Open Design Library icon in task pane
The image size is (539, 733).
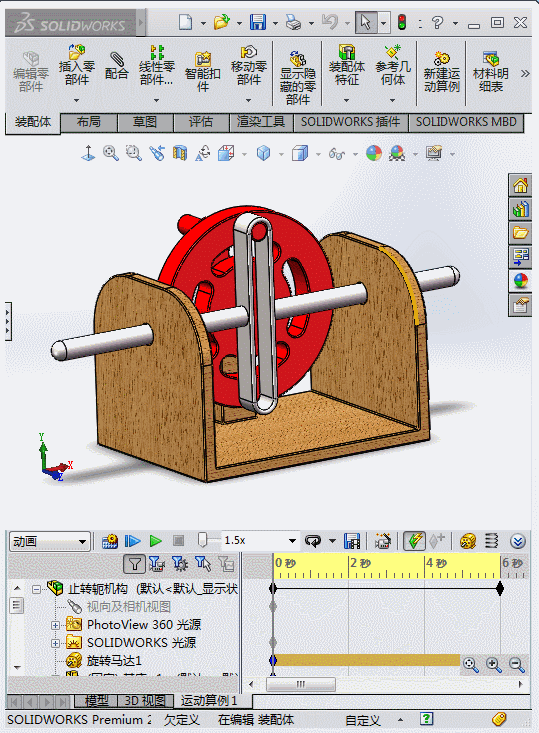coord(520,209)
